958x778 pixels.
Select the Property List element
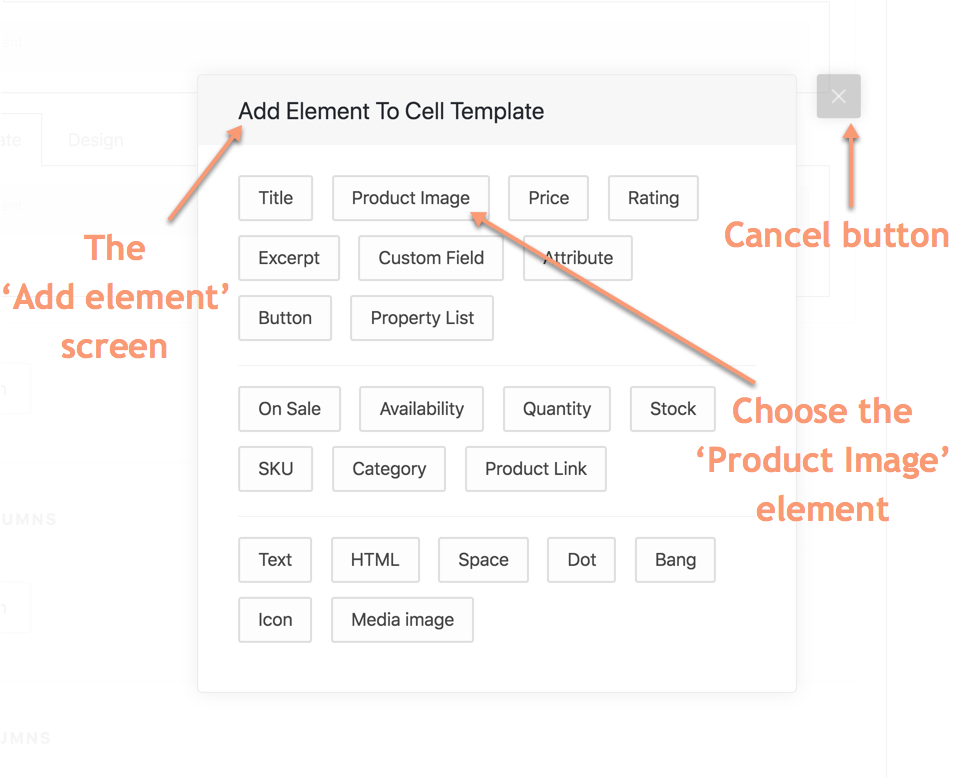coord(422,318)
